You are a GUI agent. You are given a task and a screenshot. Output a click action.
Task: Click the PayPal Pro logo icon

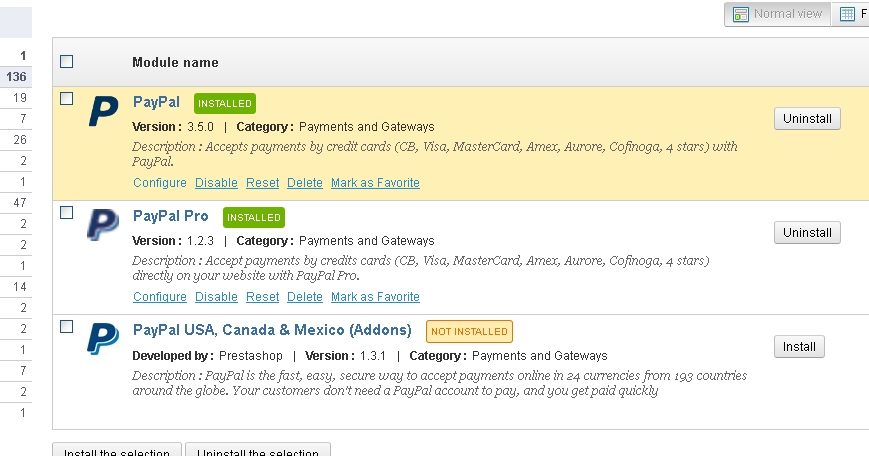point(103,225)
